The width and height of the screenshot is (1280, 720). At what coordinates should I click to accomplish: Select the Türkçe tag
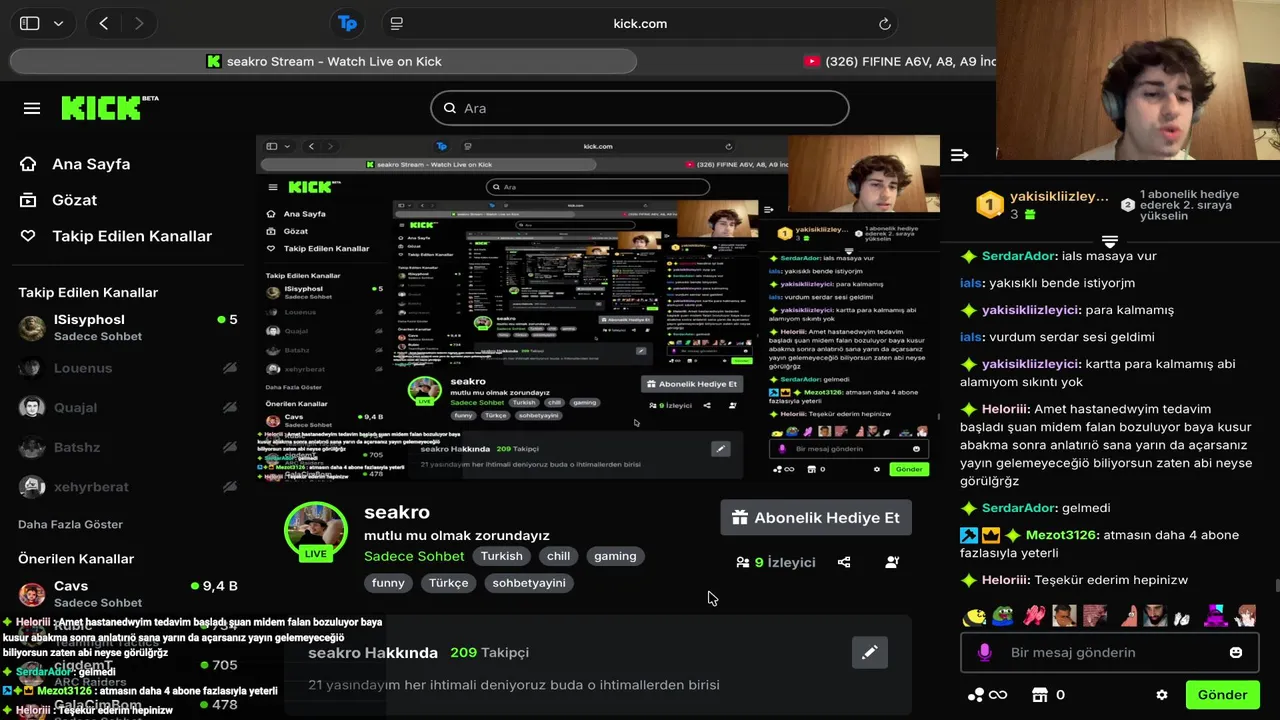point(449,583)
